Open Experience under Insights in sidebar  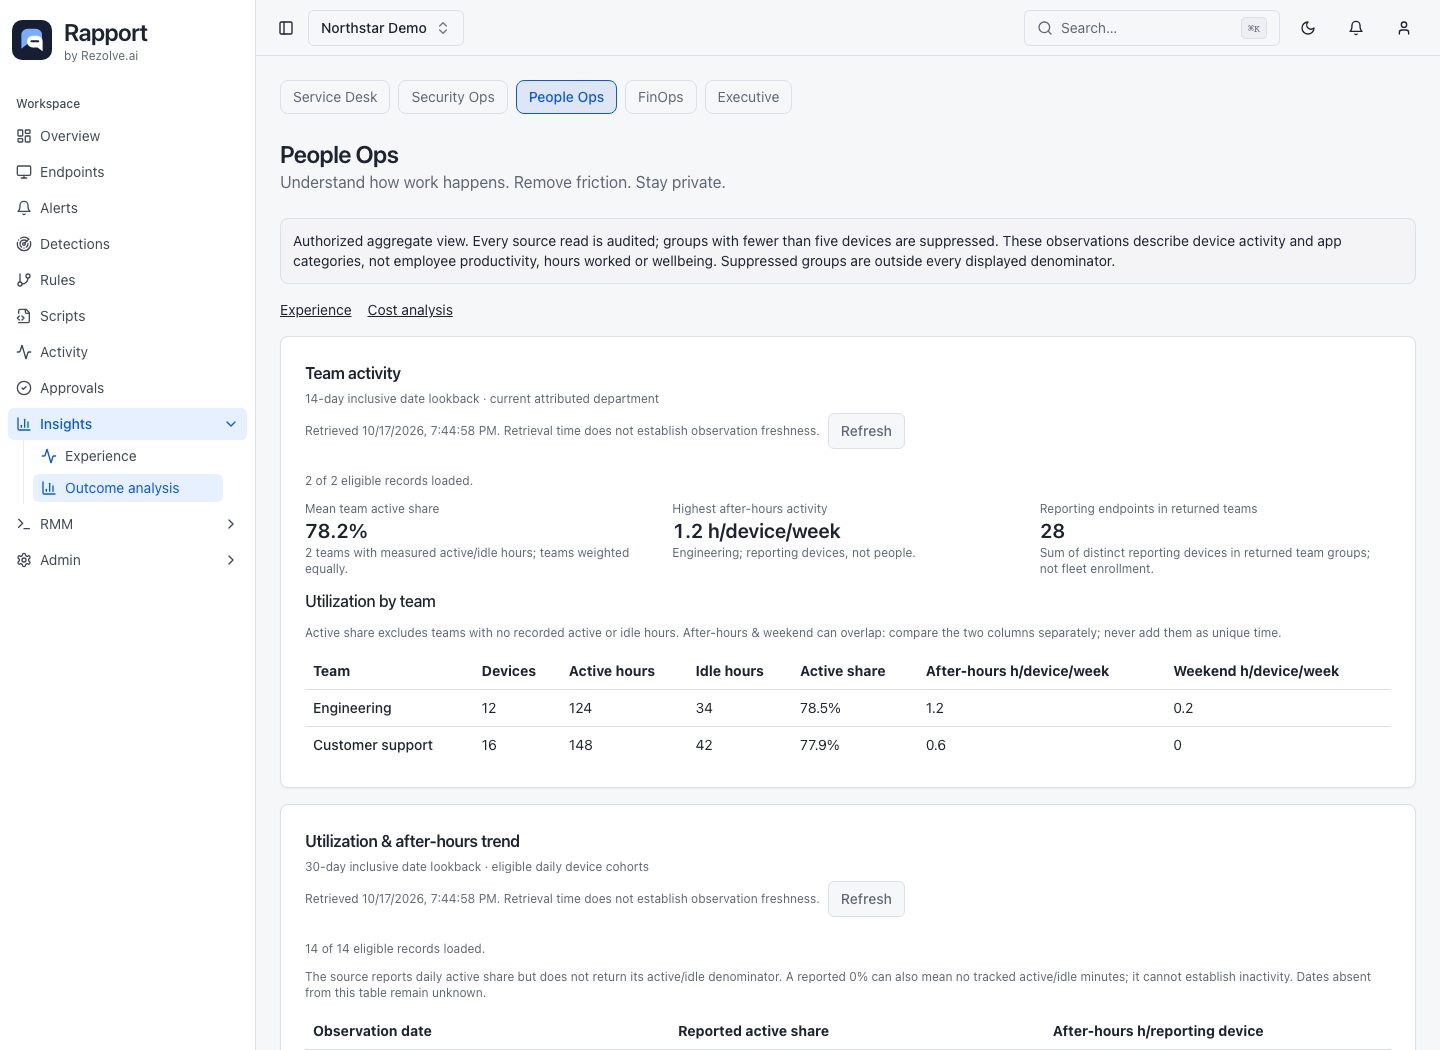click(128, 456)
